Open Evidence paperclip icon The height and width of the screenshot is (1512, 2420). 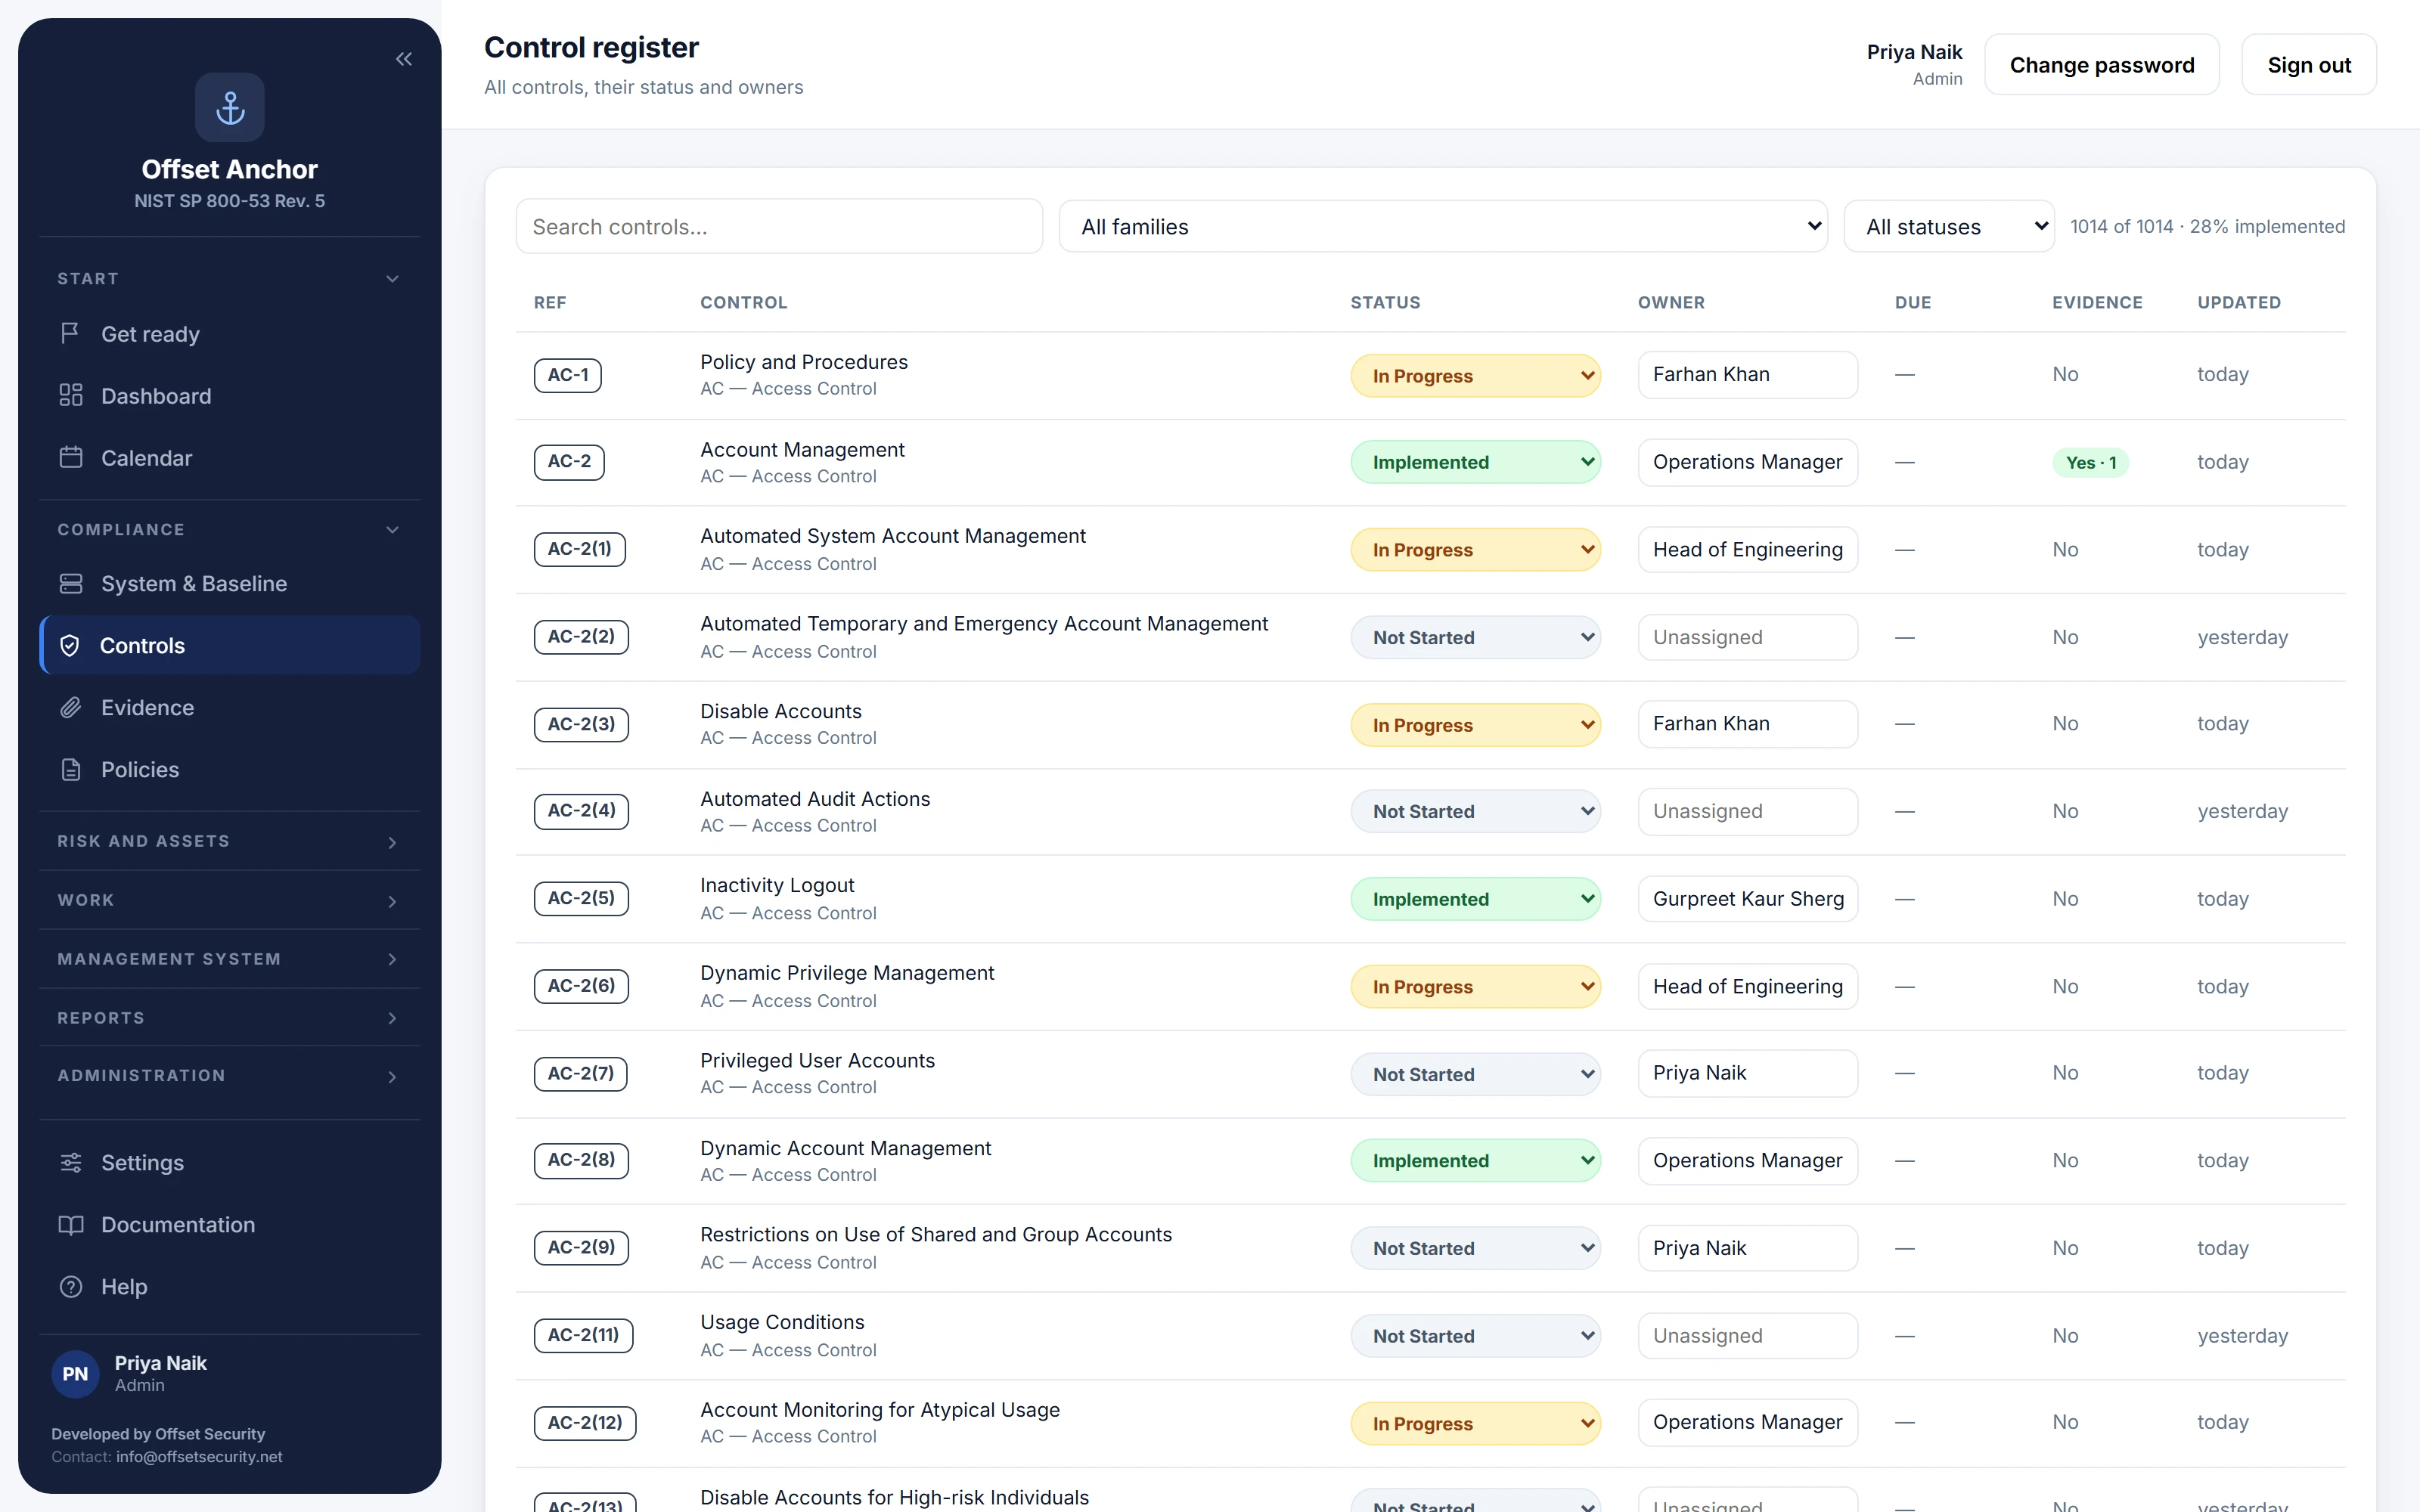coord(70,707)
